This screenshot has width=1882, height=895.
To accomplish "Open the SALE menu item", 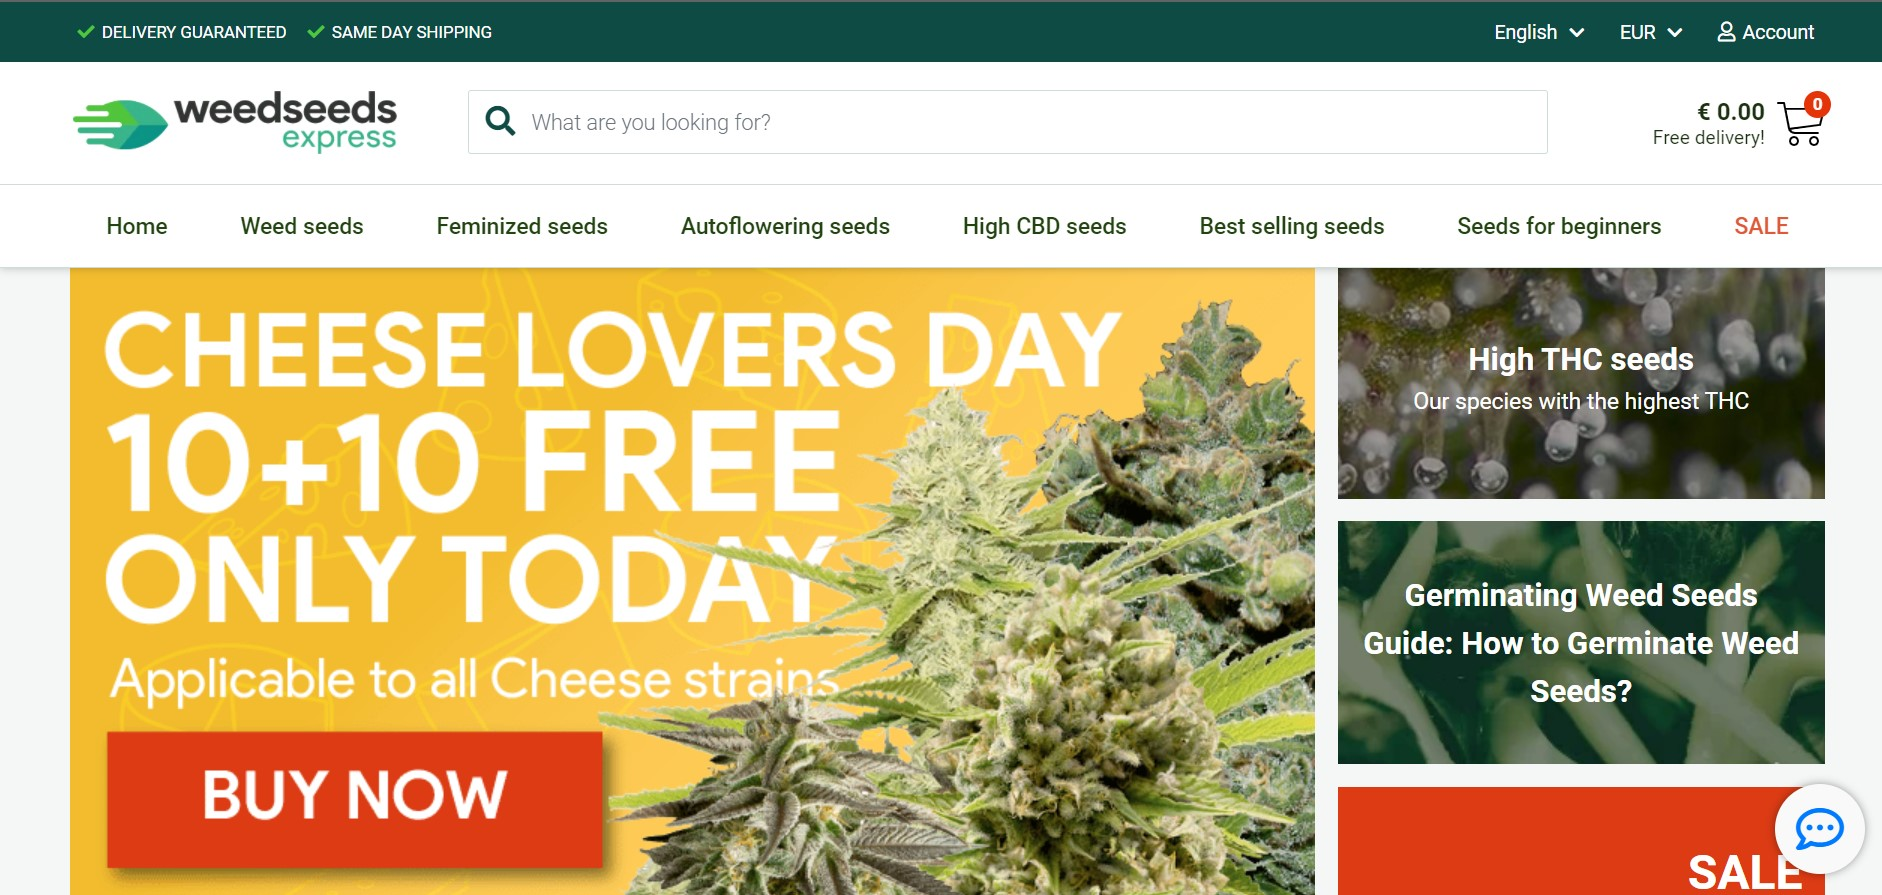I will [1761, 226].
